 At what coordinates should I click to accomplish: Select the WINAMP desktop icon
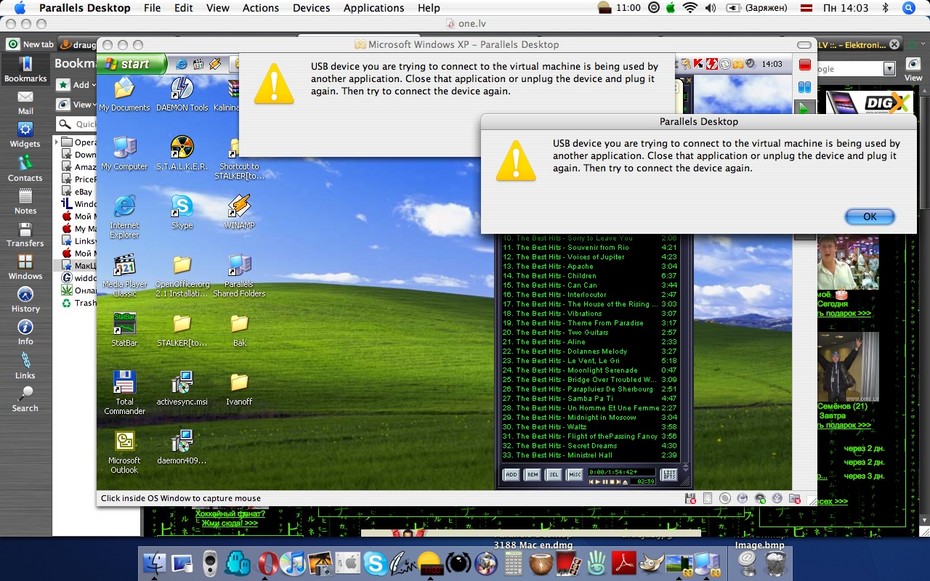pyautogui.click(x=239, y=212)
